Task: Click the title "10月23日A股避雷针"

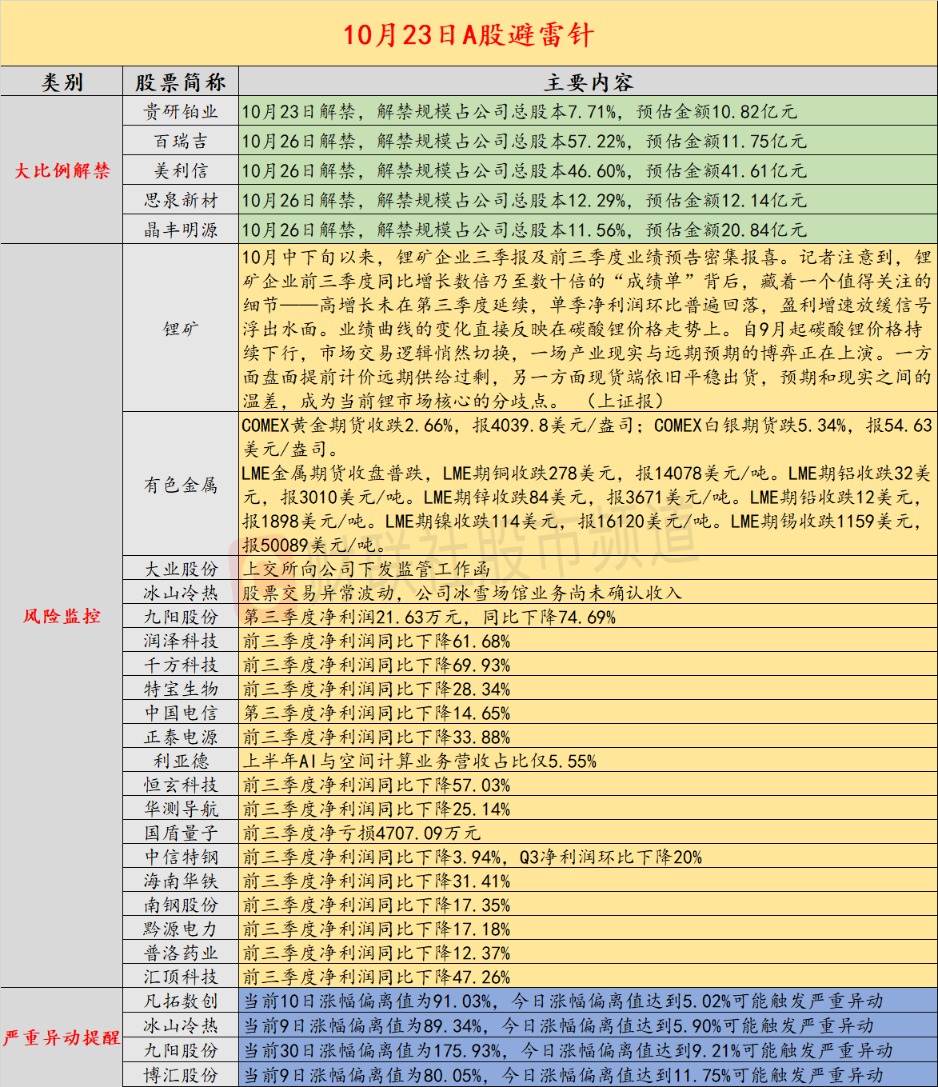Action: (469, 35)
